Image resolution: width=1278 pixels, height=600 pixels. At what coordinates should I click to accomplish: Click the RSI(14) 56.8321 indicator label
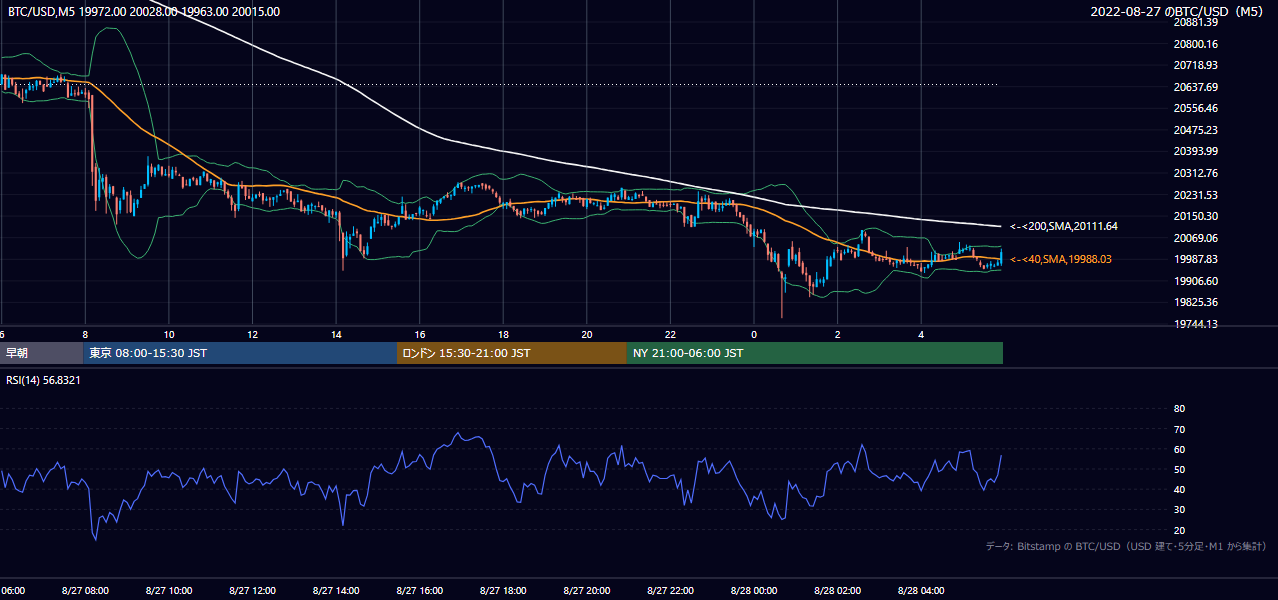[44, 380]
